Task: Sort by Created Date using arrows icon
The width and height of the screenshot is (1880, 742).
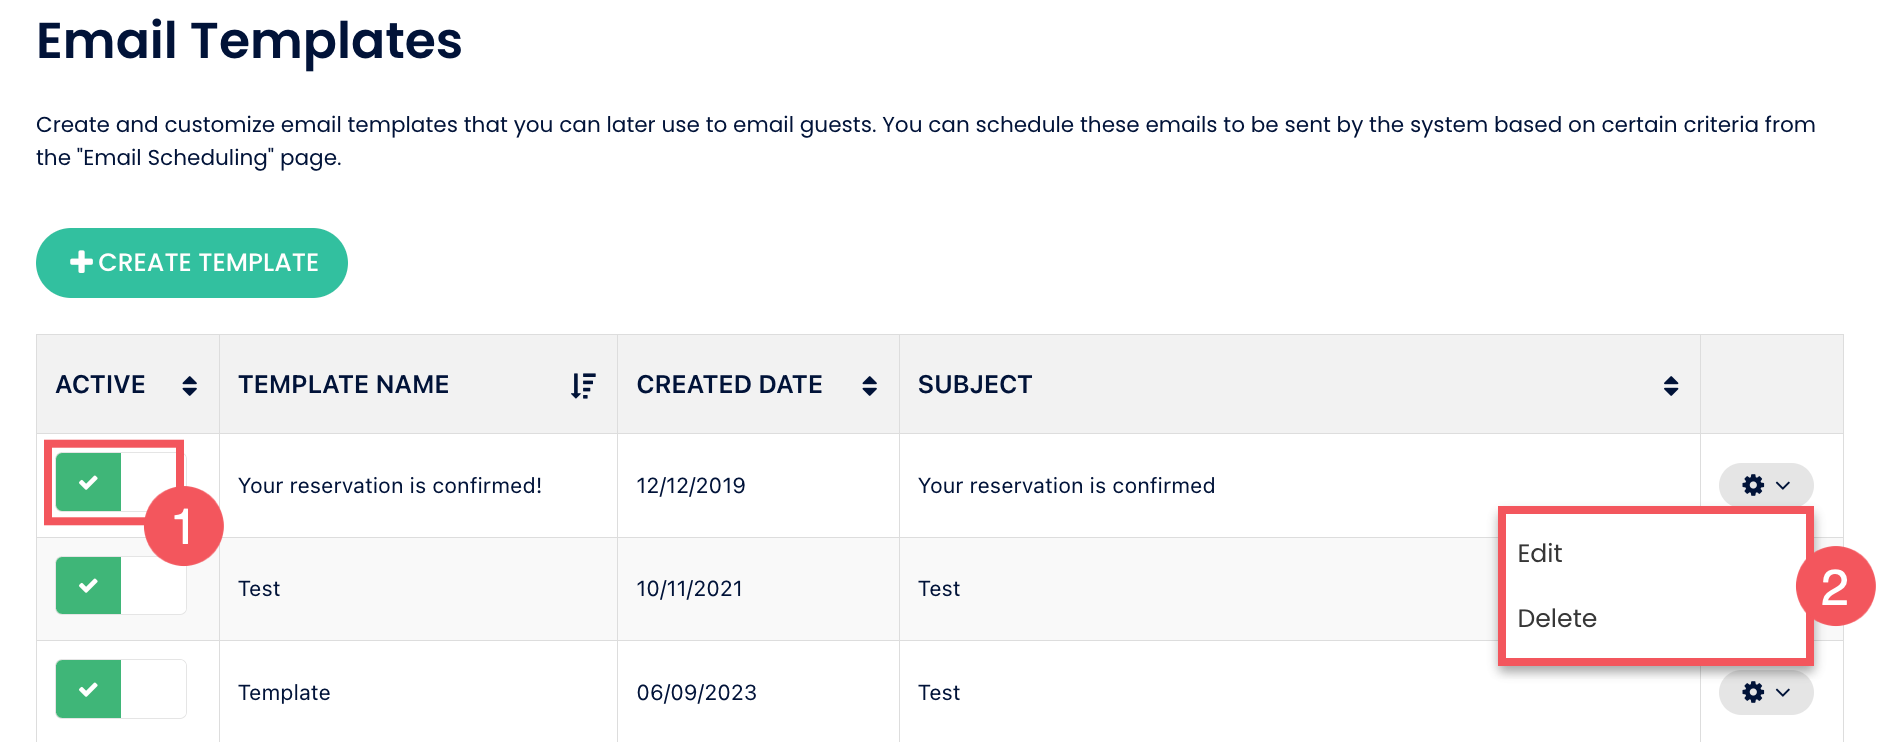Action: coord(869,386)
